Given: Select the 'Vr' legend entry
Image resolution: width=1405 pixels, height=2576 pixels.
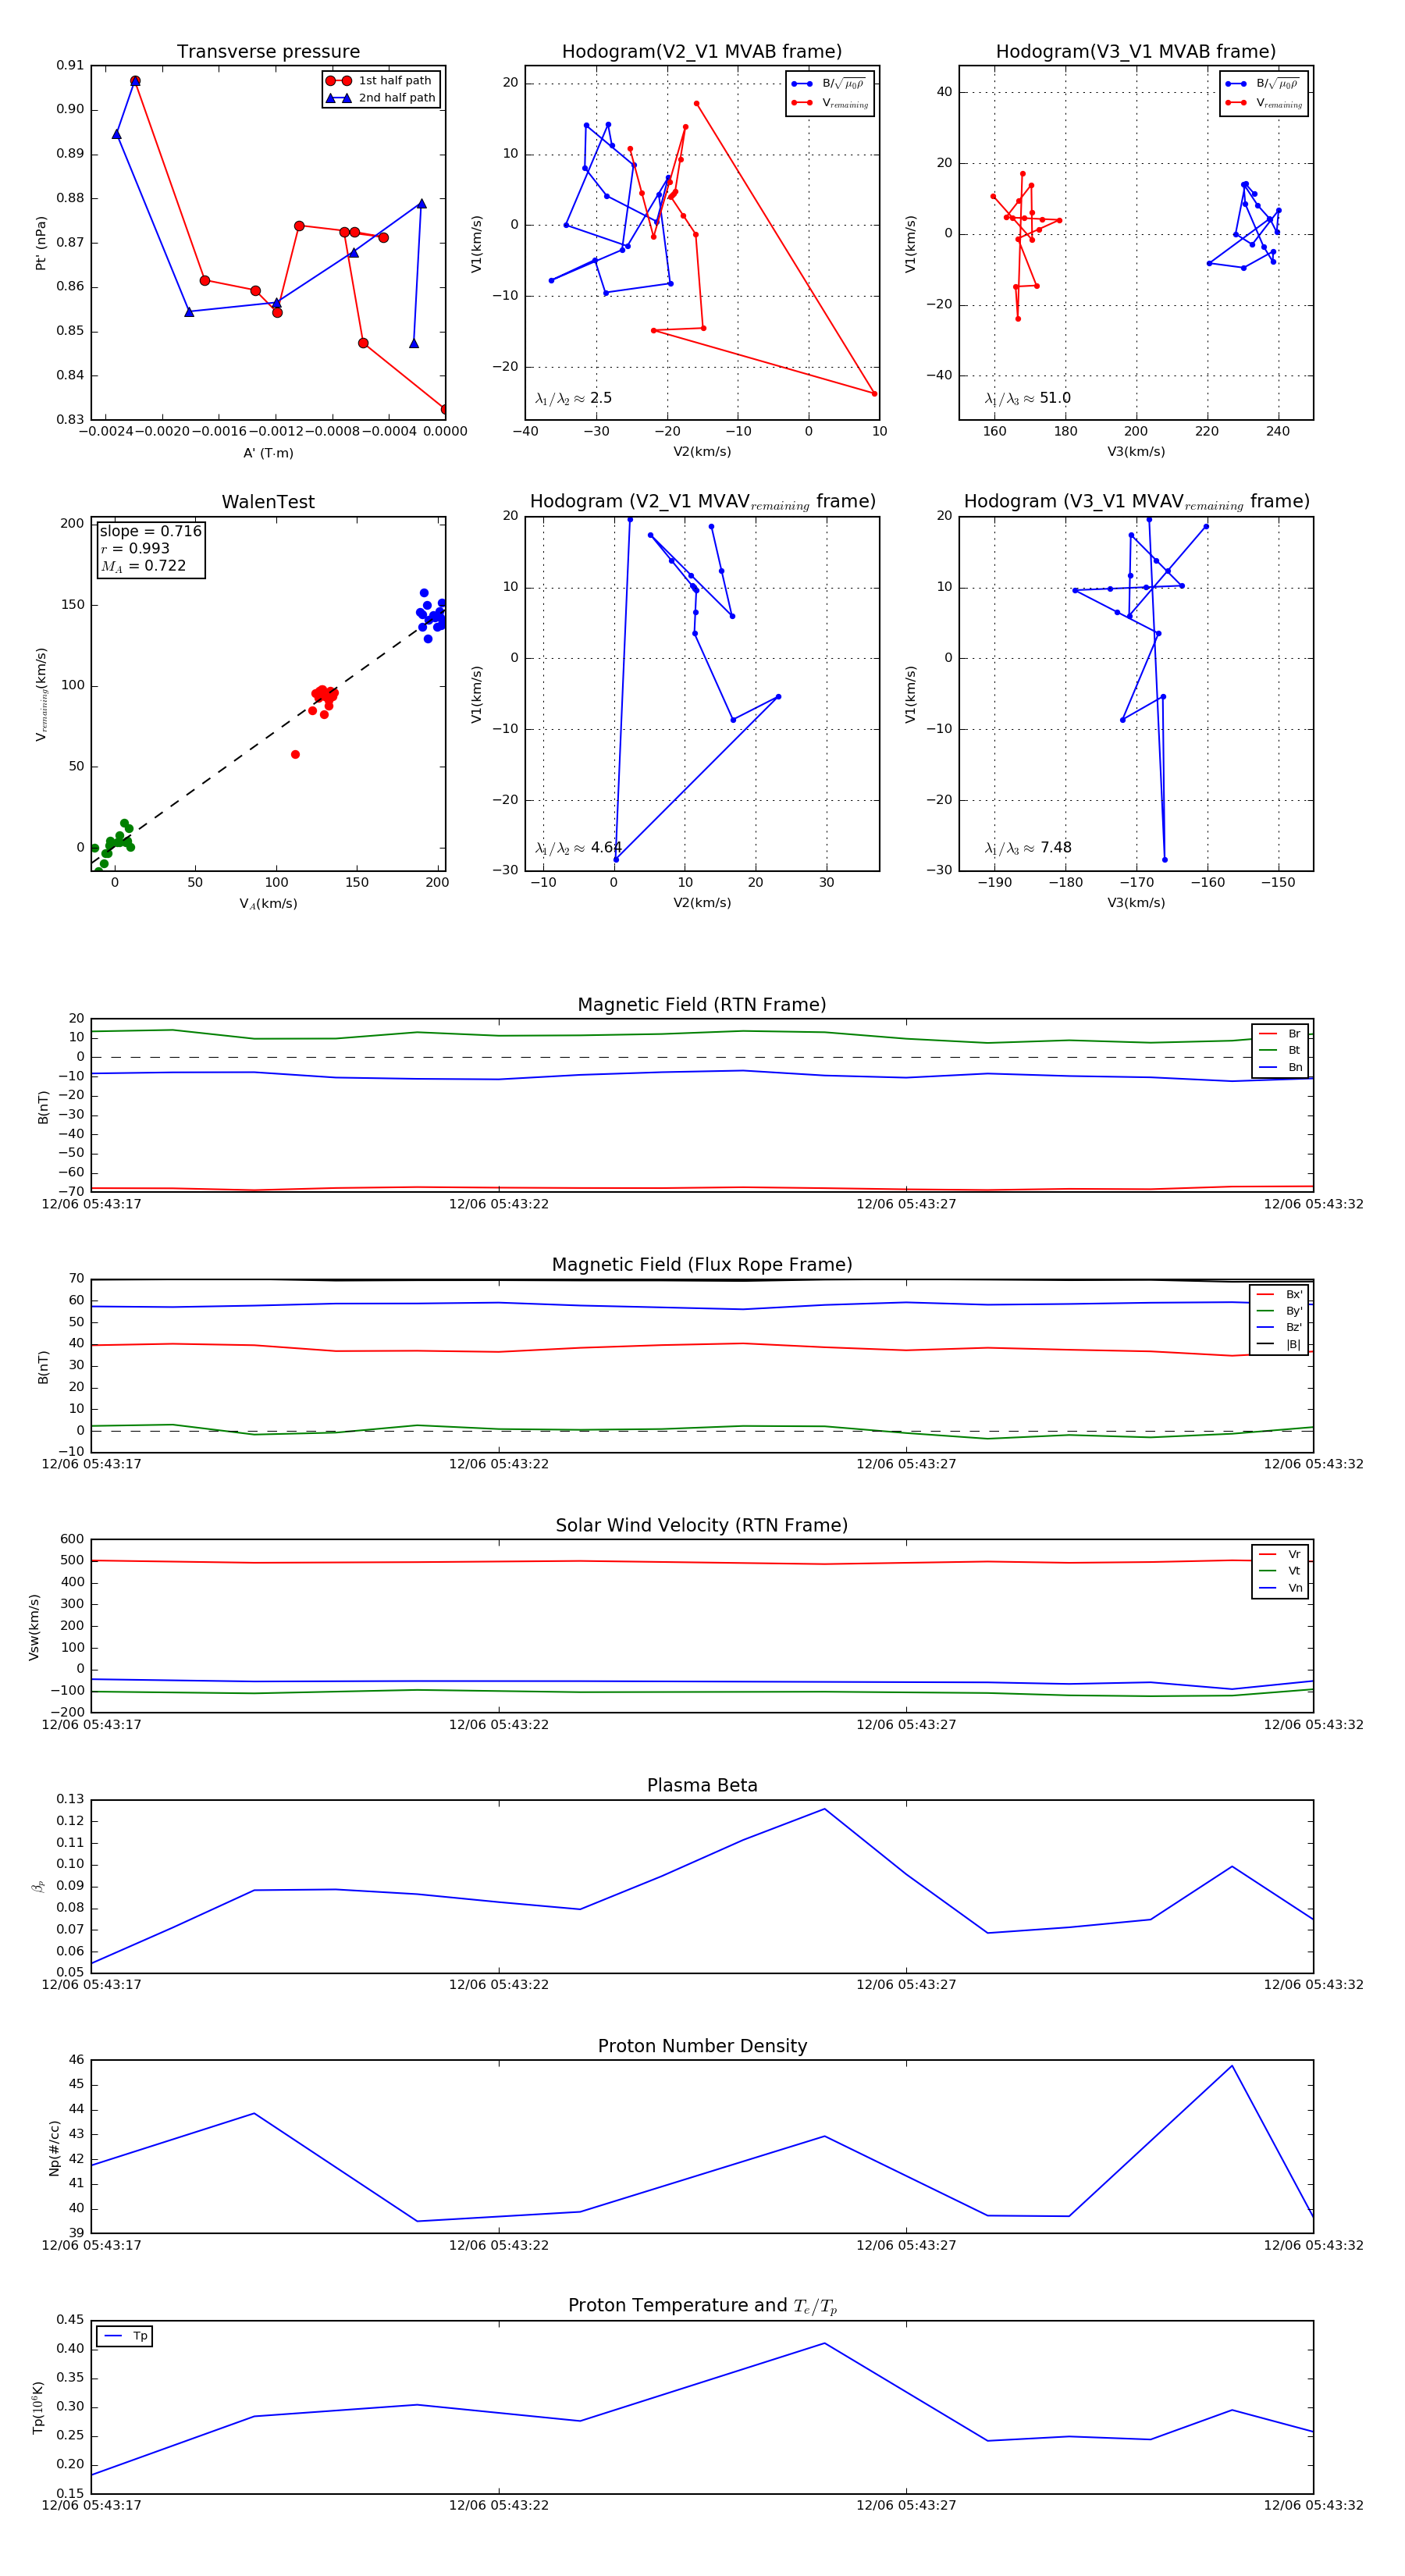Looking at the screenshot, I should [1280, 1554].
